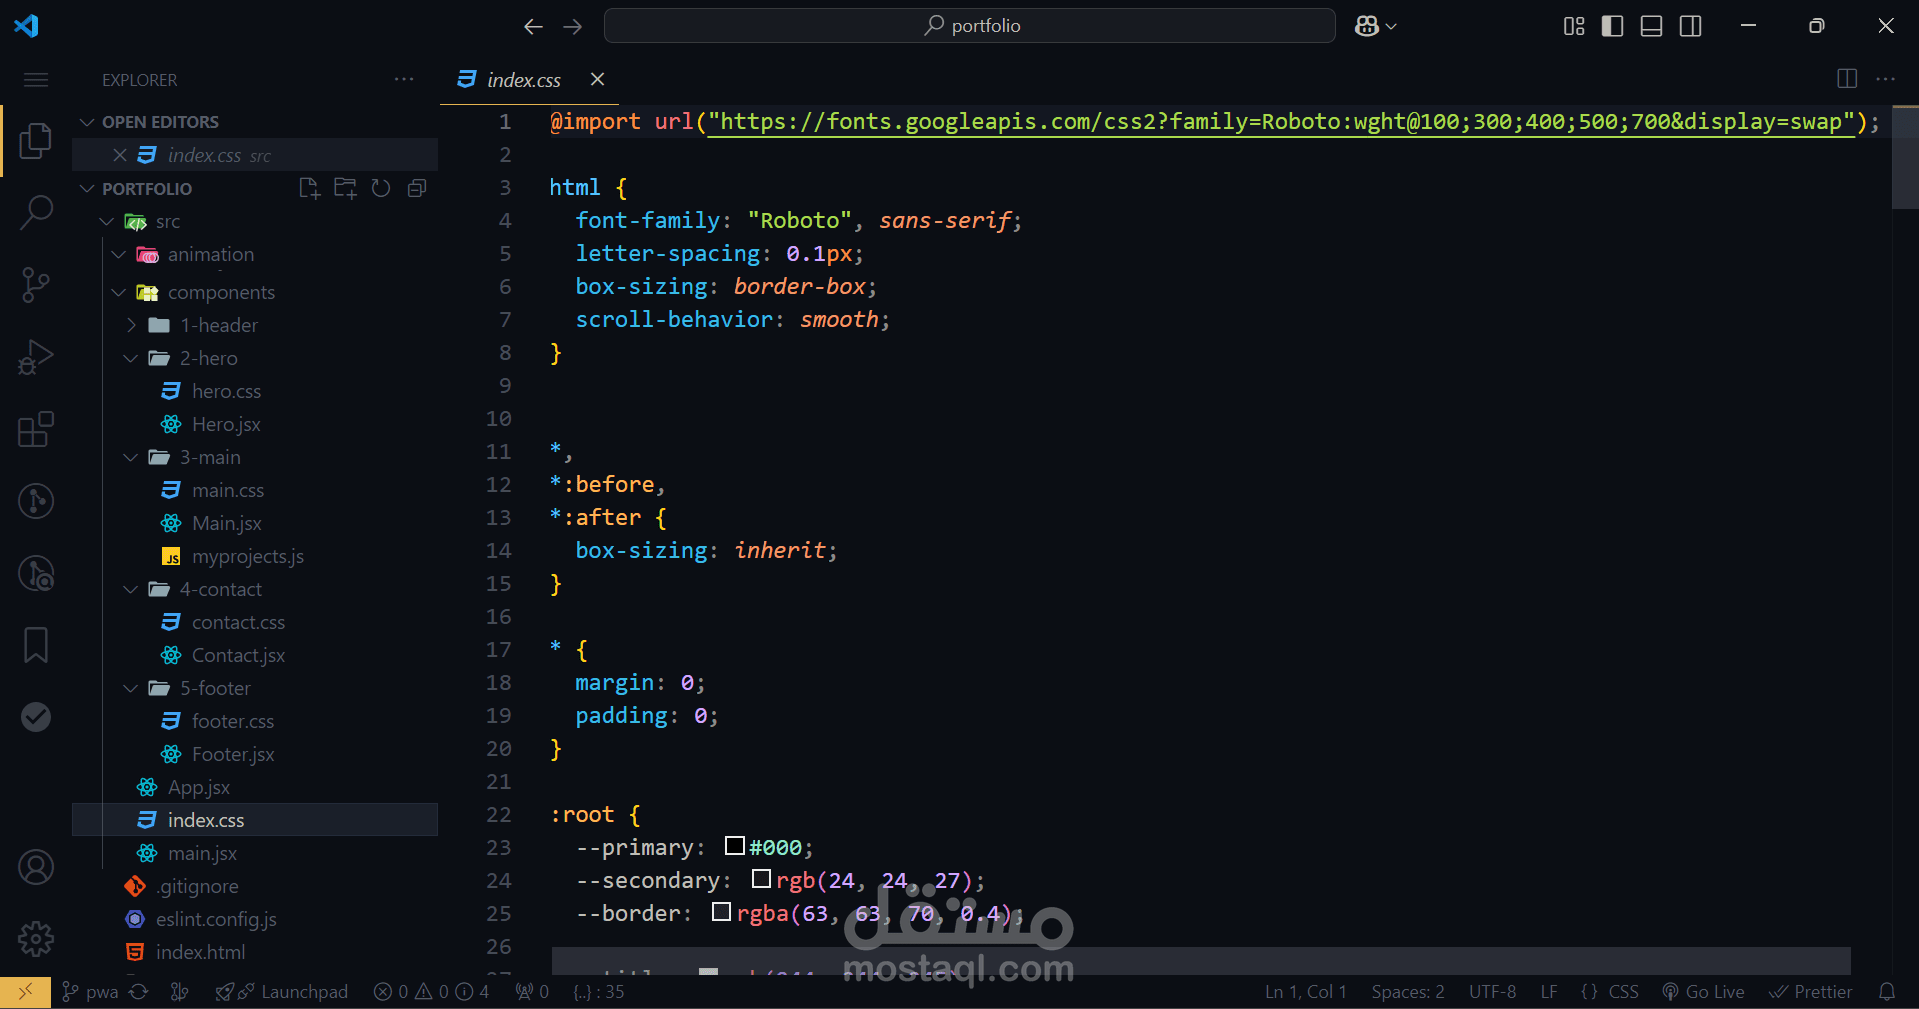
Task: Open the Copilot chat icon
Action: click(x=1366, y=26)
